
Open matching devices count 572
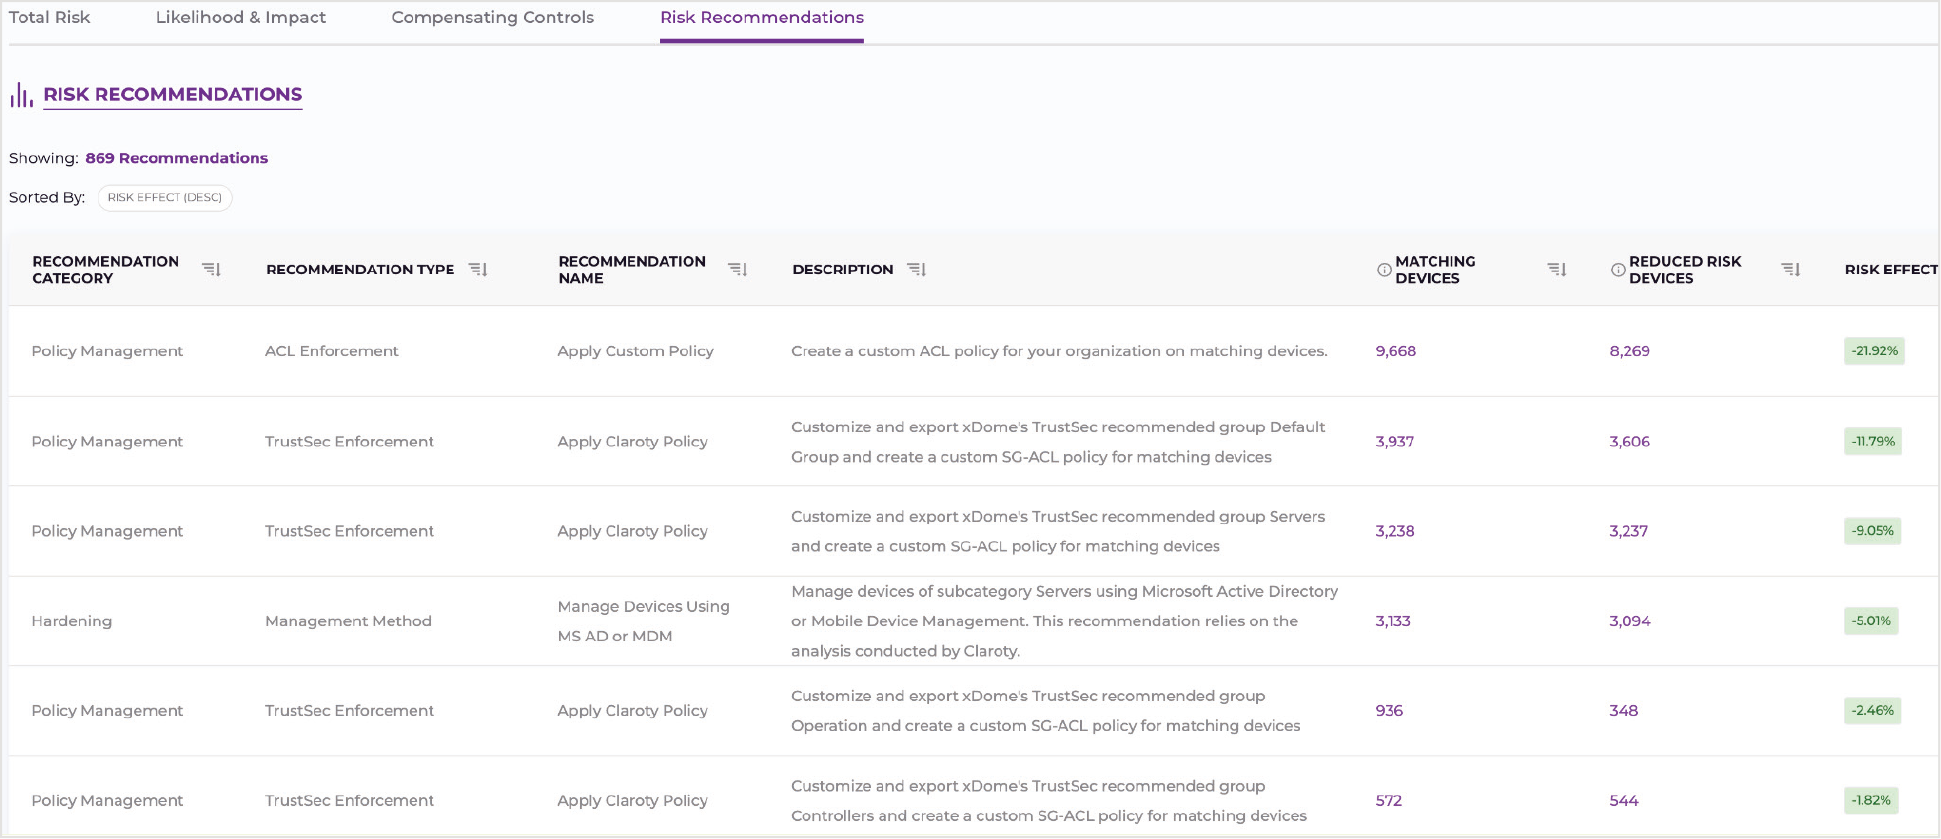(x=1389, y=801)
